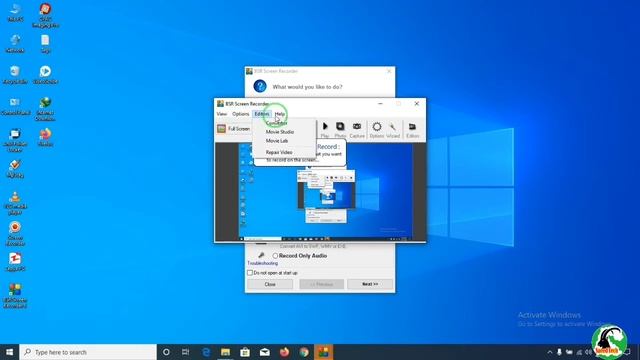Open the VLC media player desktop icon
640x360 pixels.
pos(15,203)
